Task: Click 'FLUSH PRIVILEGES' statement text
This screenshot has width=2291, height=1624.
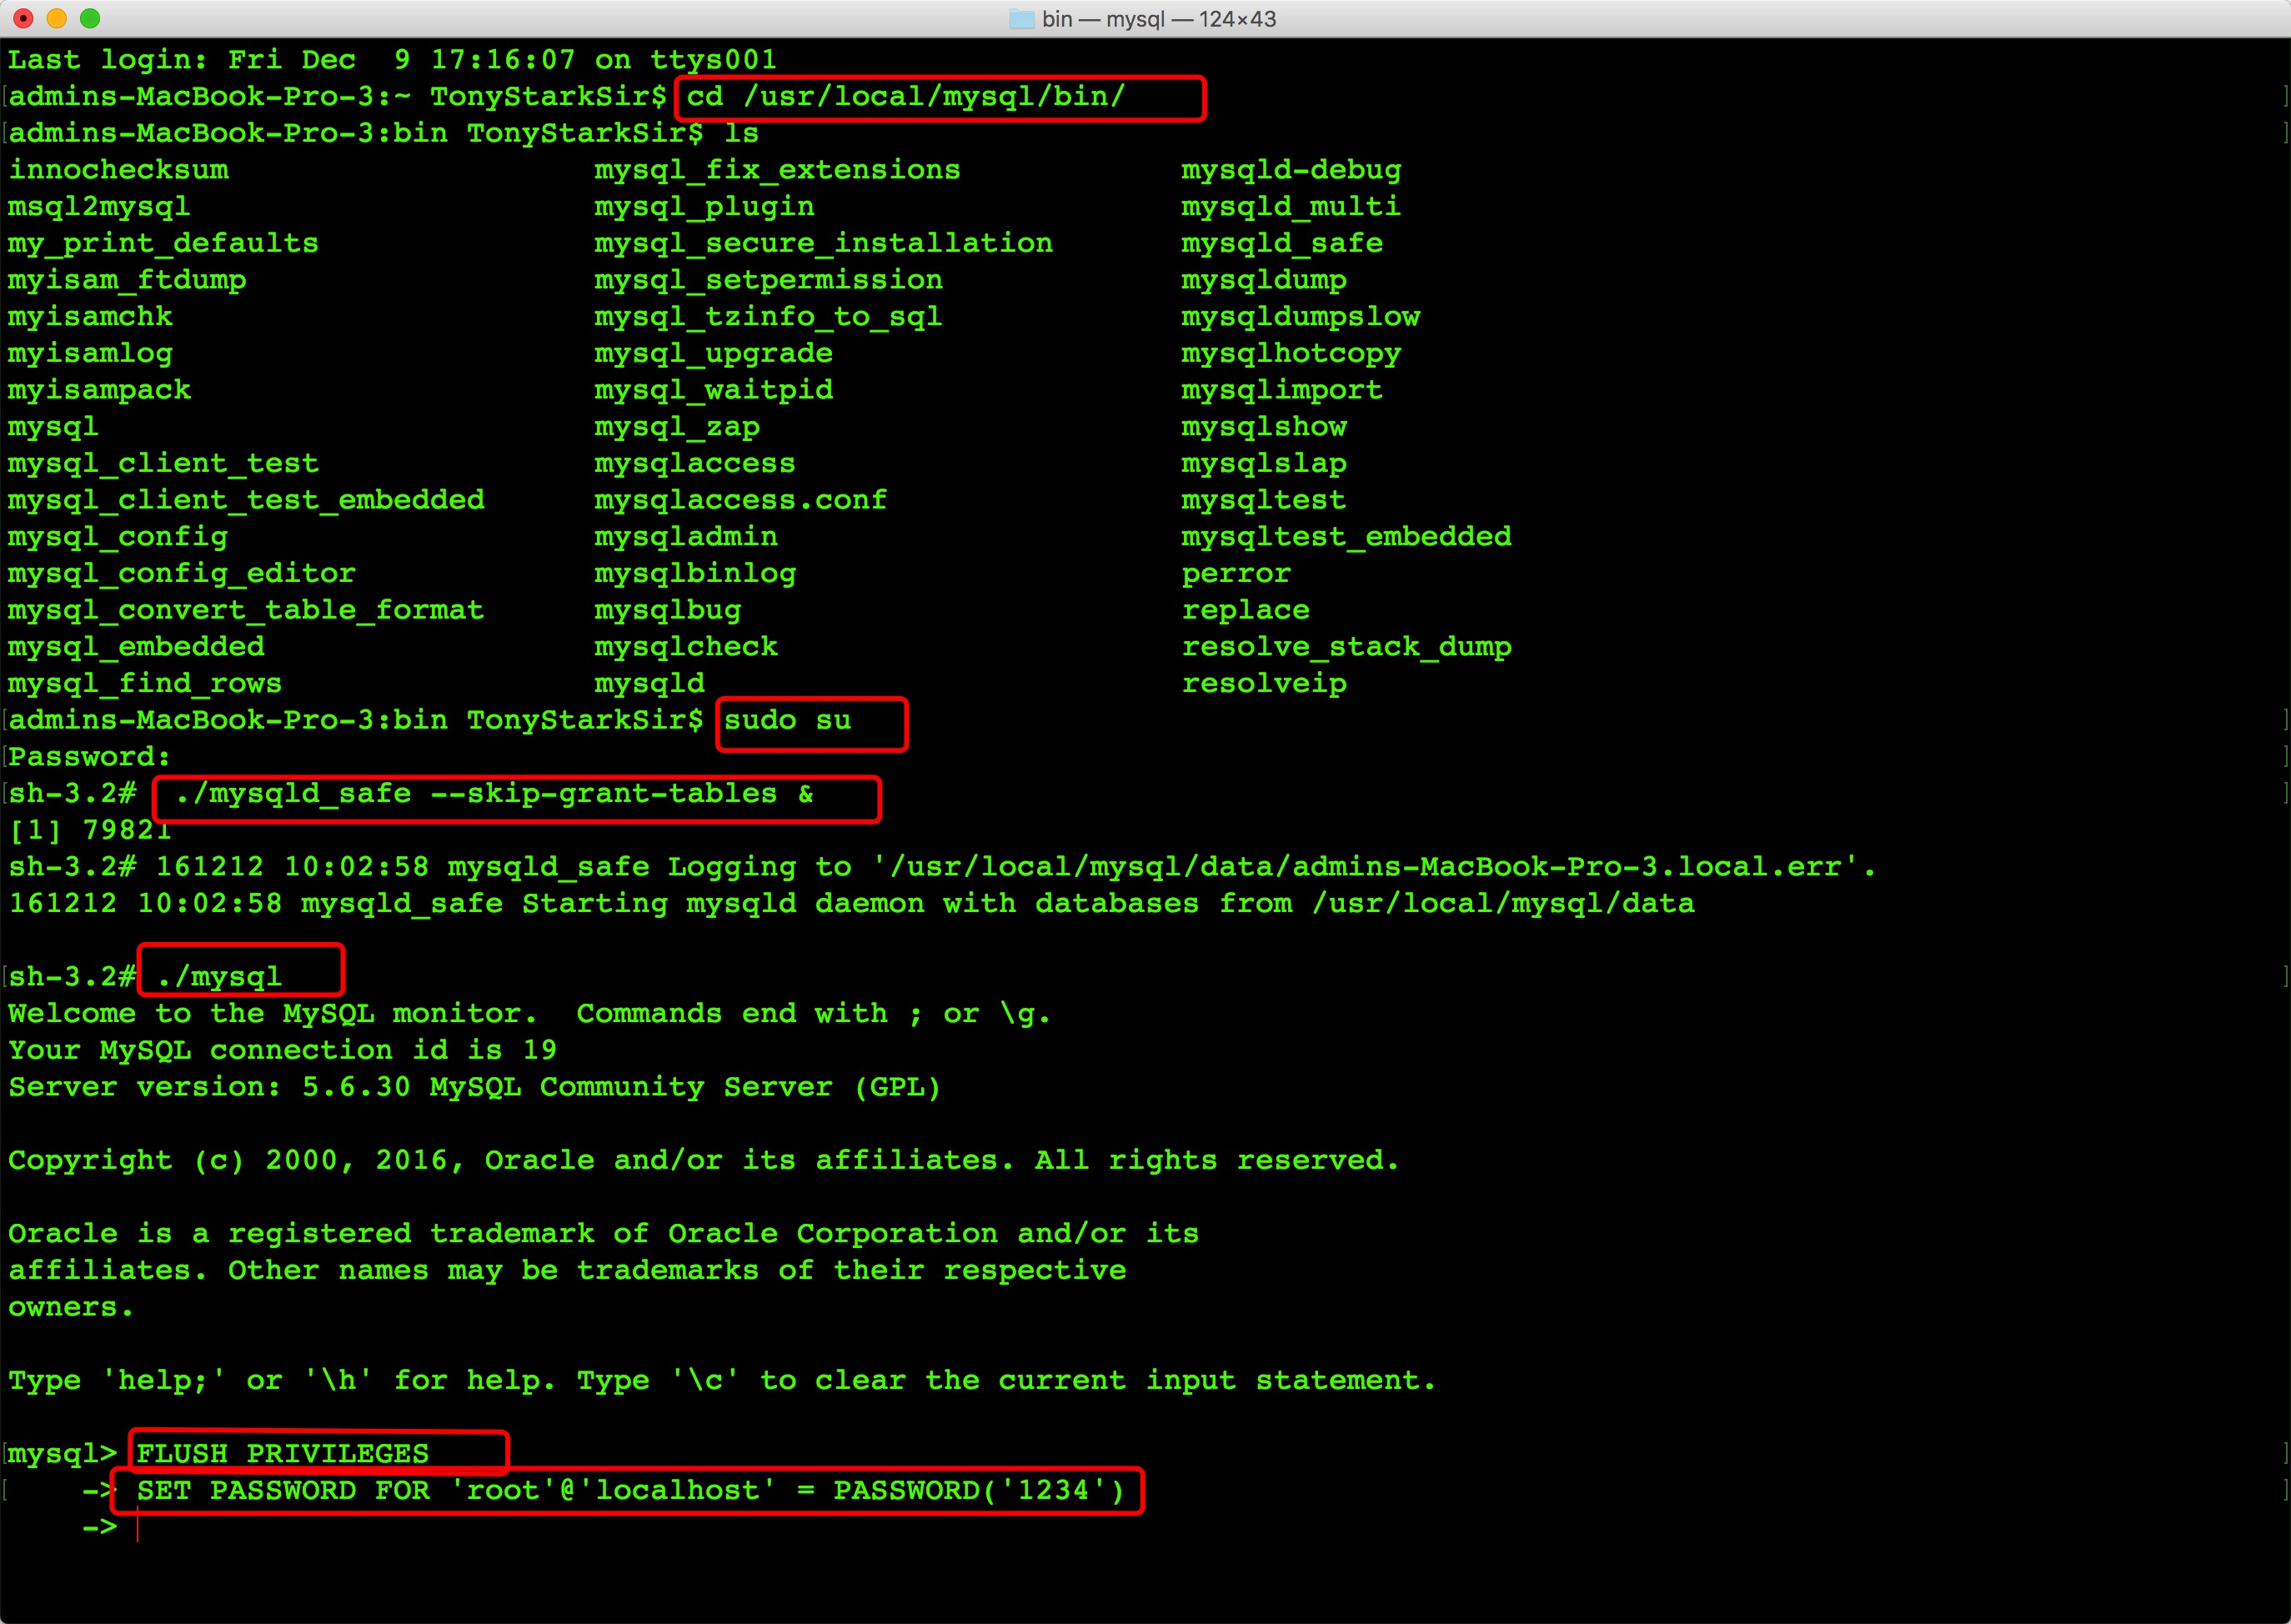Action: point(283,1454)
